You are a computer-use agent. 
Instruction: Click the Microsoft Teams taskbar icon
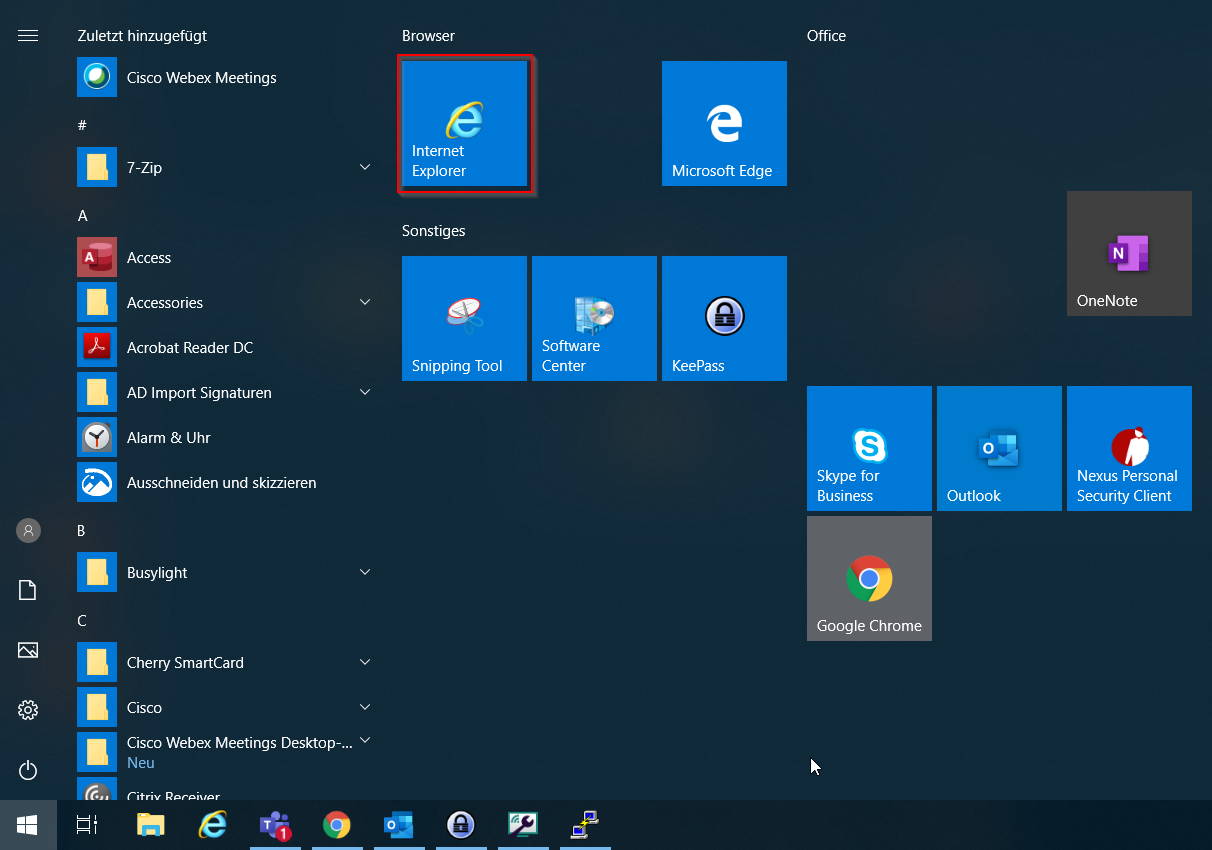click(x=275, y=825)
